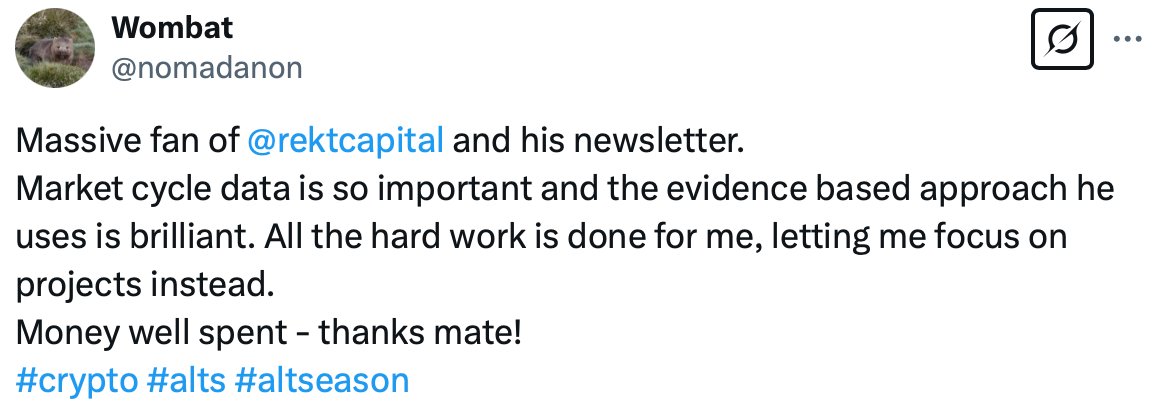Viewport: 1174px width, 412px height.
Task: Click 'and his newsletter.' text
Action: click(x=598, y=140)
